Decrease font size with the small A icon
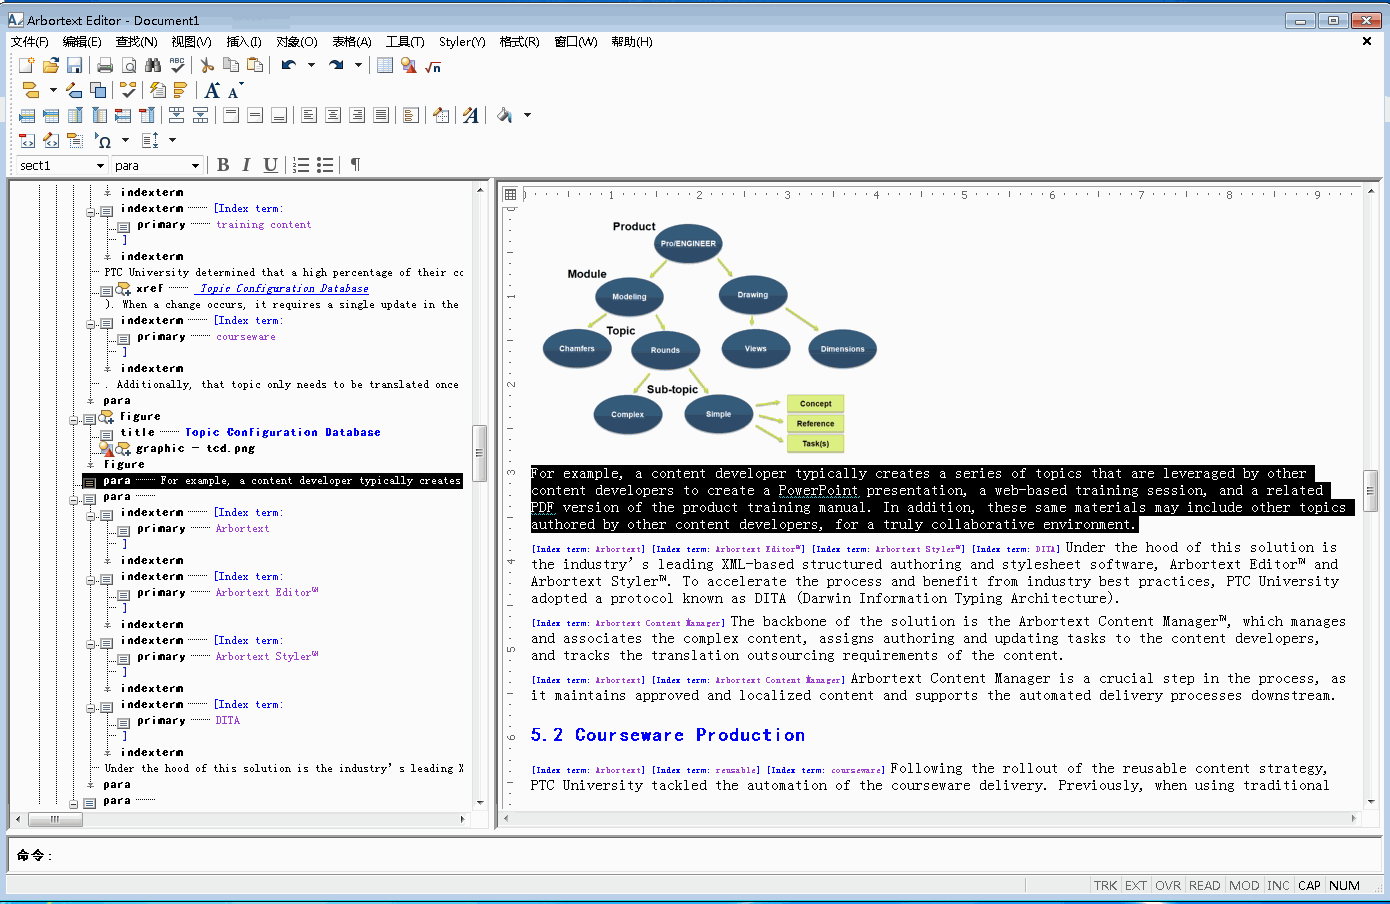Viewport: 1390px width, 904px height. [x=235, y=90]
